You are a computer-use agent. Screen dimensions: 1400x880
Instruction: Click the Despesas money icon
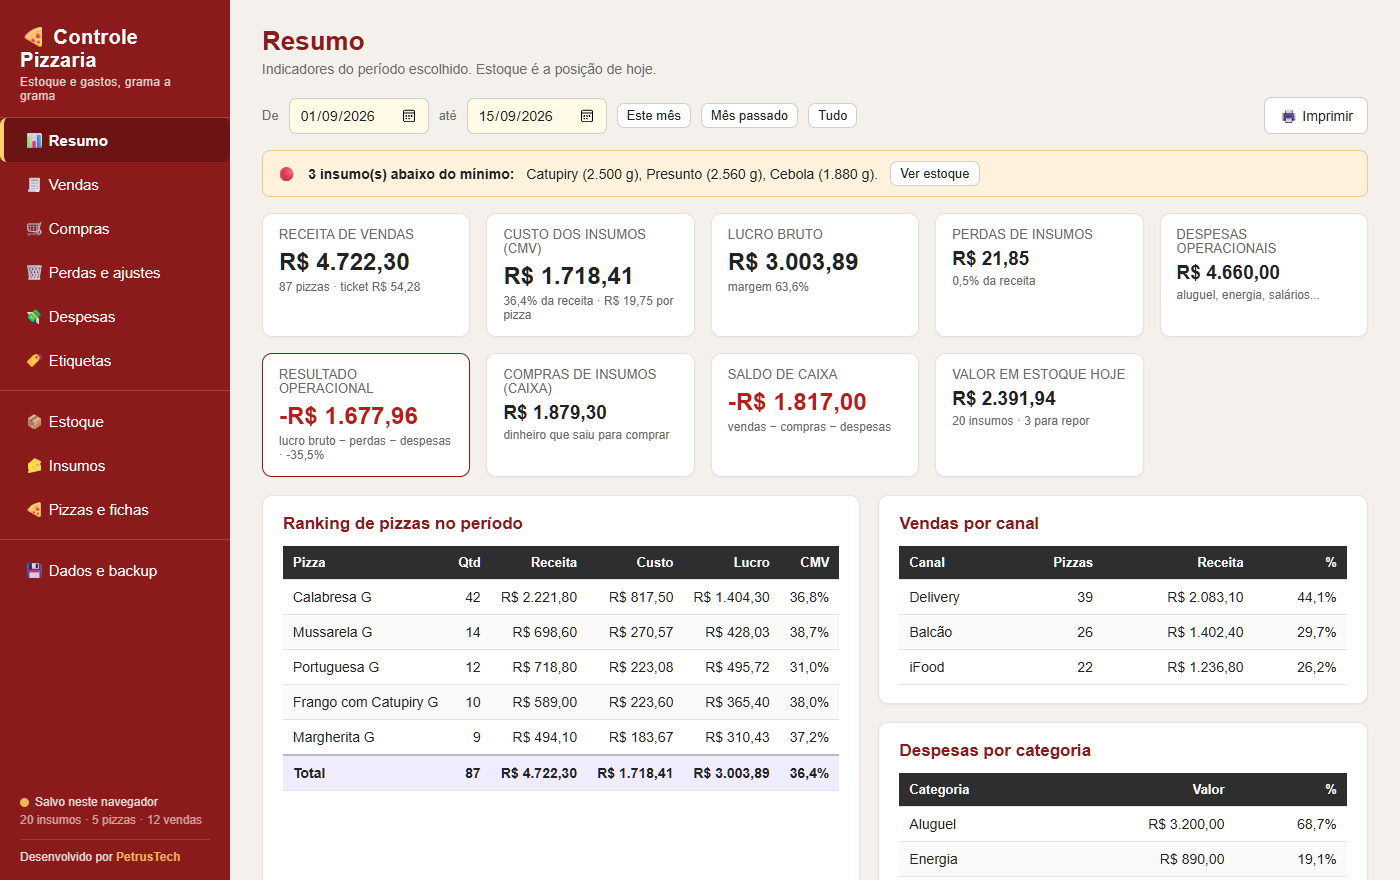coord(34,317)
